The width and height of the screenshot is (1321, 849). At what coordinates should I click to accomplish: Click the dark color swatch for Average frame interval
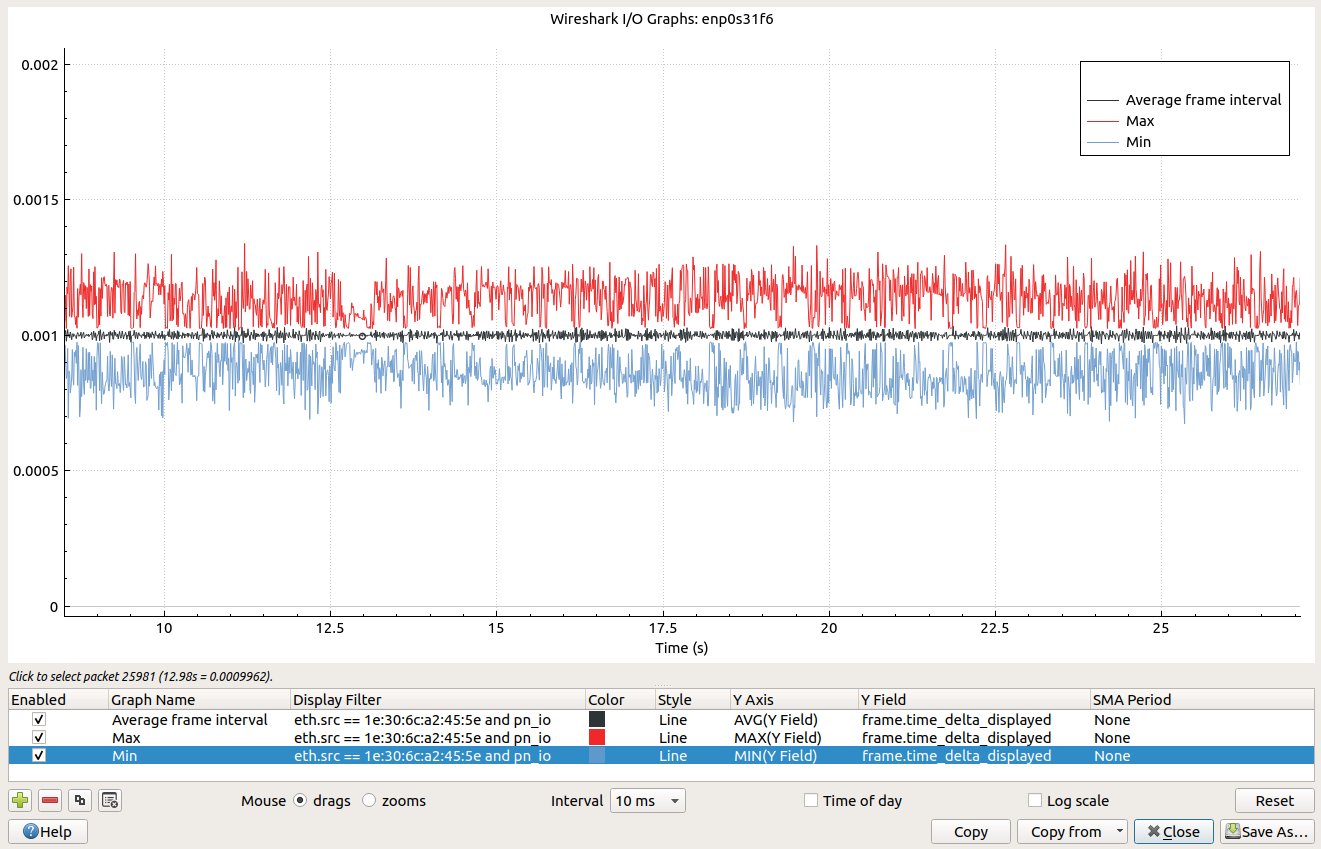click(x=597, y=720)
